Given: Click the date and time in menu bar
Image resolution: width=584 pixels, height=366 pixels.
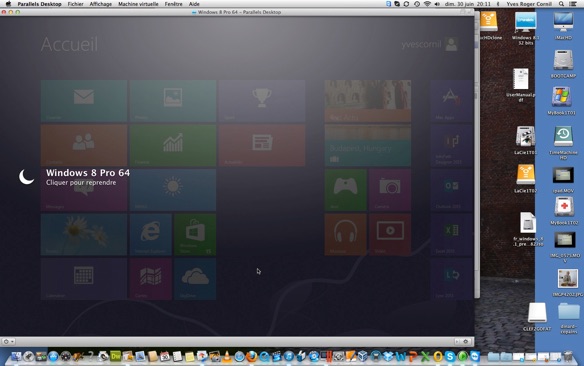Looking at the screenshot, I should (469, 4).
